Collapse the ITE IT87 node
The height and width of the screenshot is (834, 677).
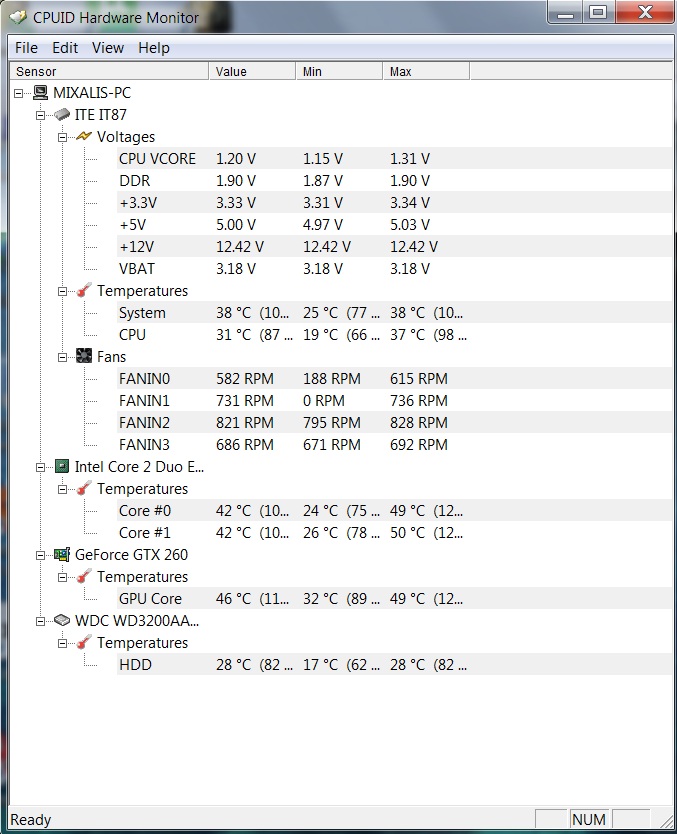40,115
